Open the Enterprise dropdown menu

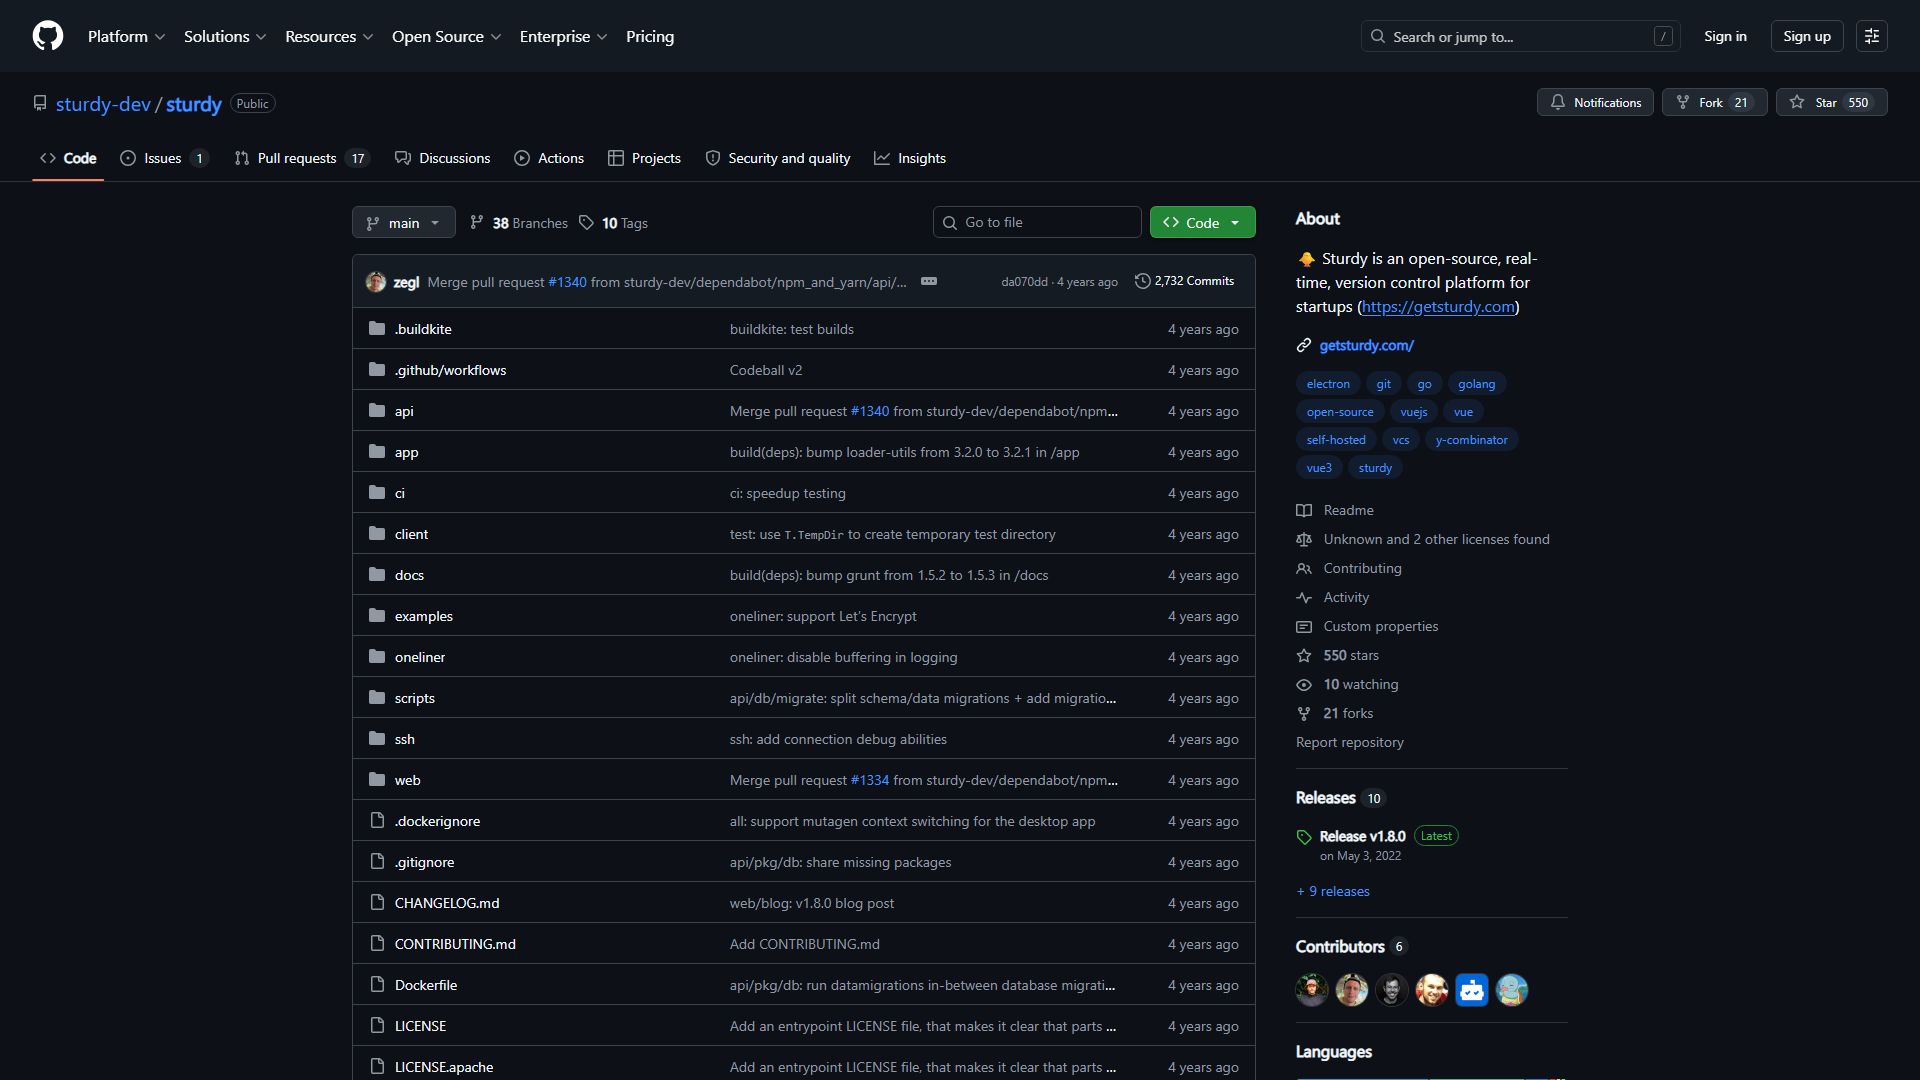click(563, 36)
